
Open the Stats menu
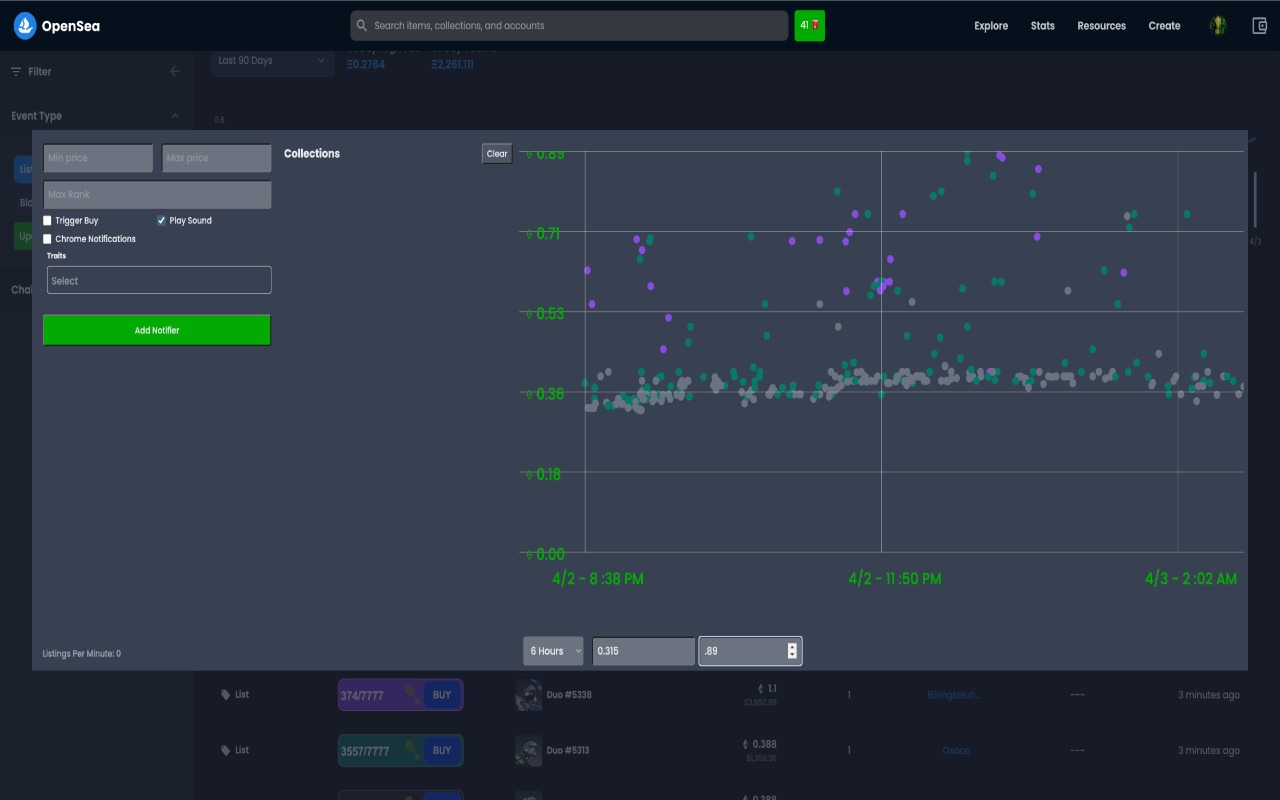pyautogui.click(x=1042, y=26)
